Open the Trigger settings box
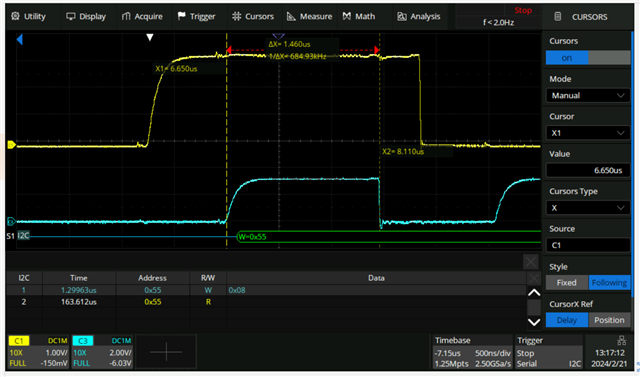Screen dimensions: 640x377 tap(549, 352)
